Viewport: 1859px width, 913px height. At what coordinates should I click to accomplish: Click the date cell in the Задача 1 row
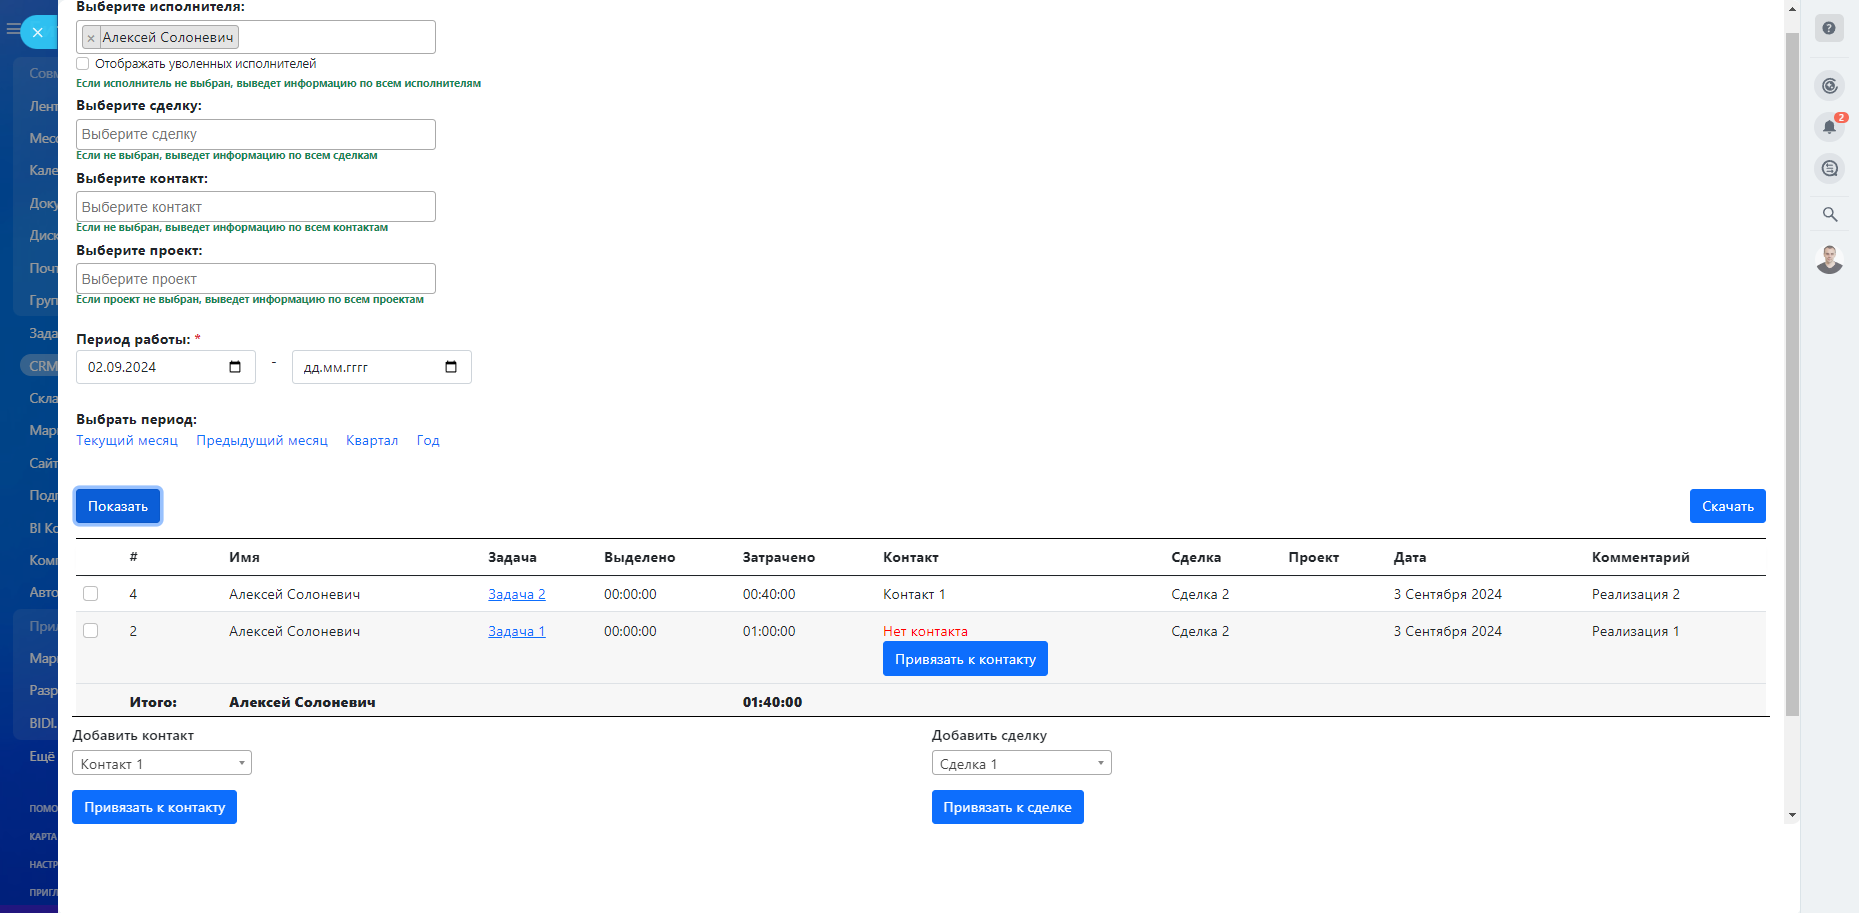tap(1448, 631)
